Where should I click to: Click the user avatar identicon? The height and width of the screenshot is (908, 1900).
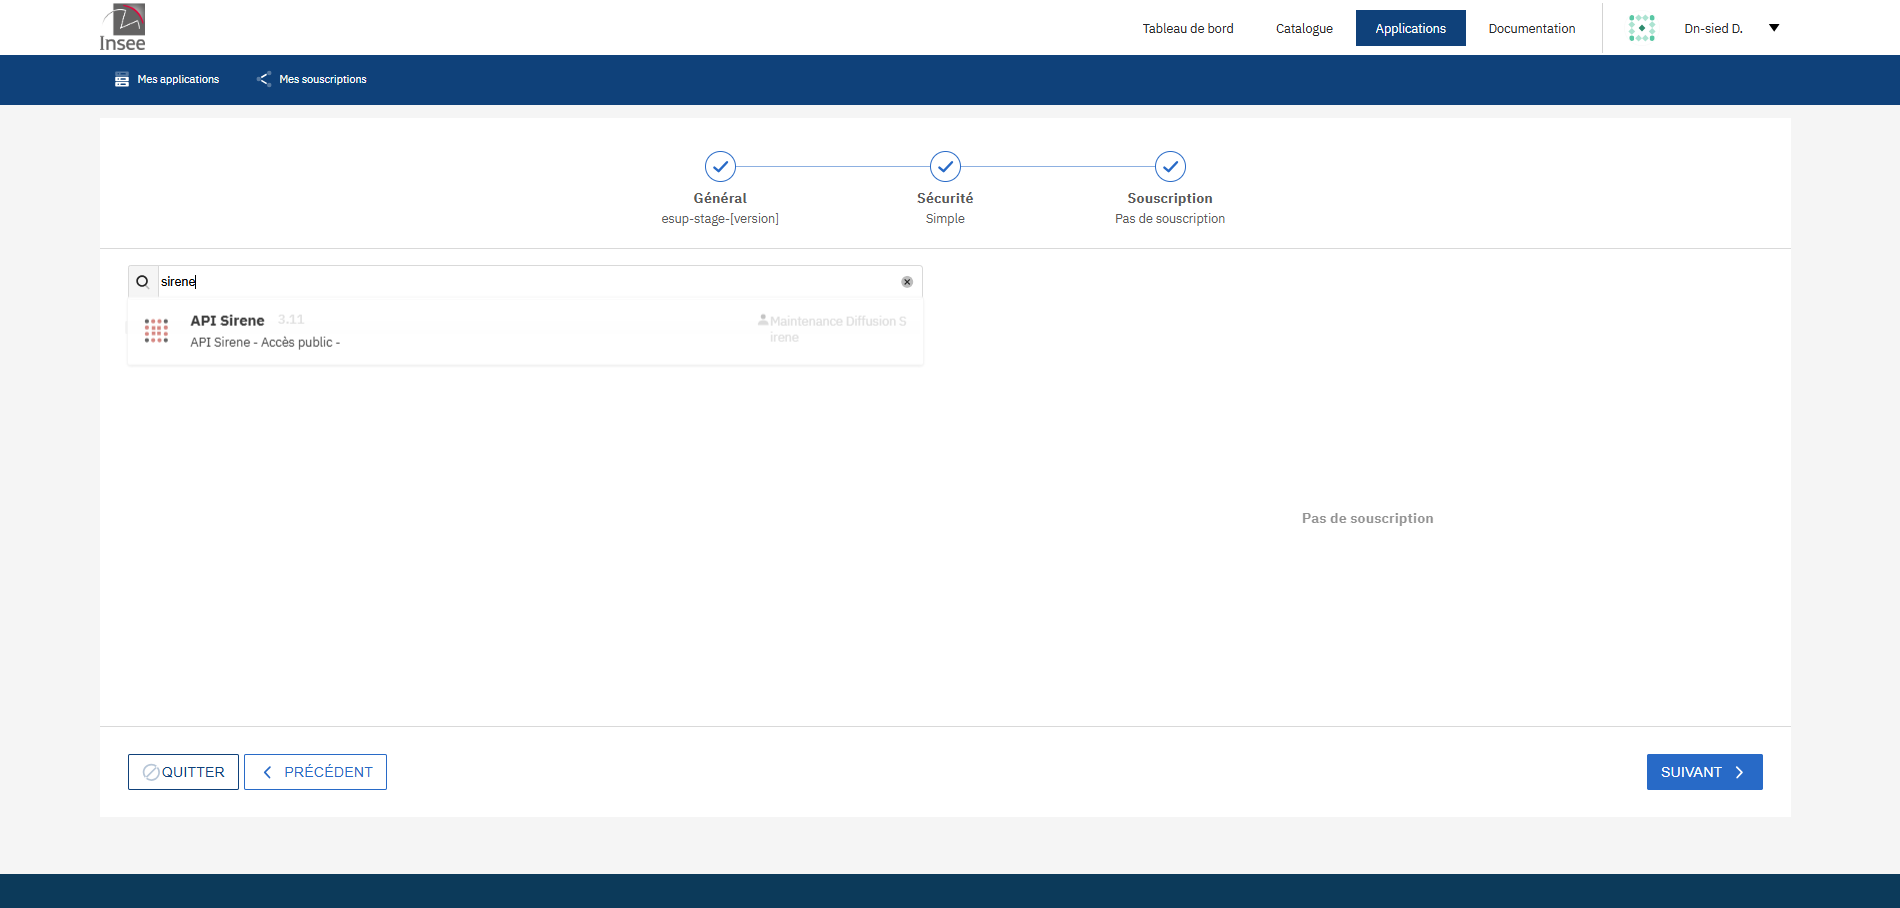(x=1641, y=28)
